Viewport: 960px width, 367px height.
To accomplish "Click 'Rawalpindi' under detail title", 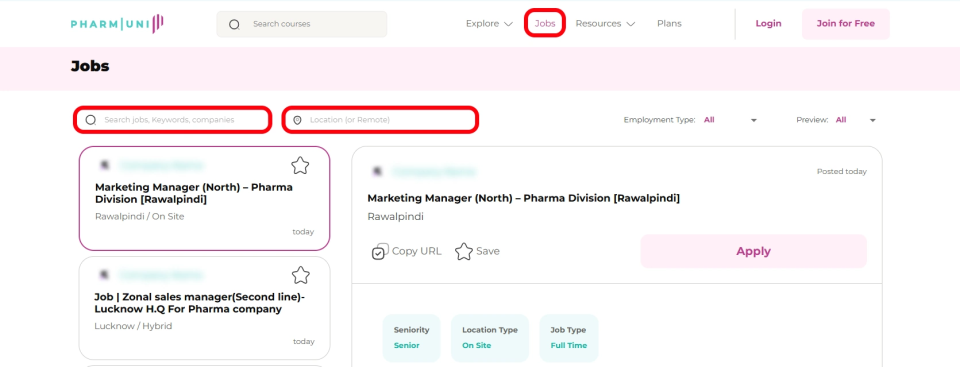I will [396, 217].
